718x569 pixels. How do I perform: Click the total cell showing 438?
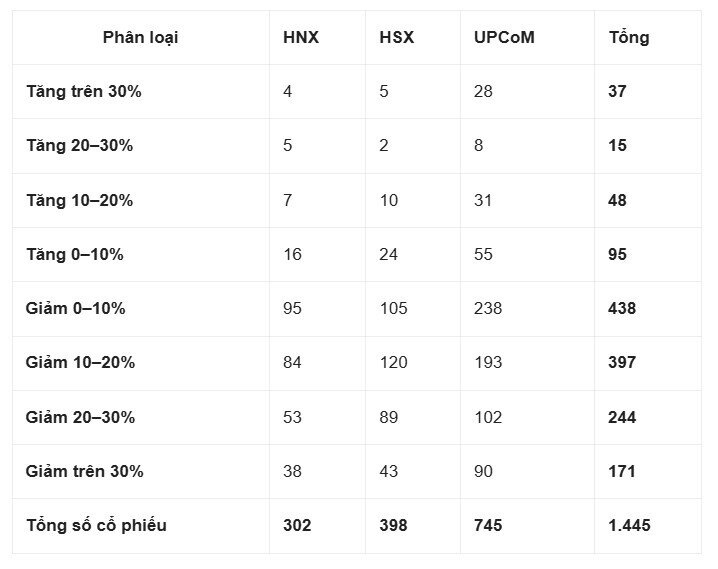tap(622, 308)
